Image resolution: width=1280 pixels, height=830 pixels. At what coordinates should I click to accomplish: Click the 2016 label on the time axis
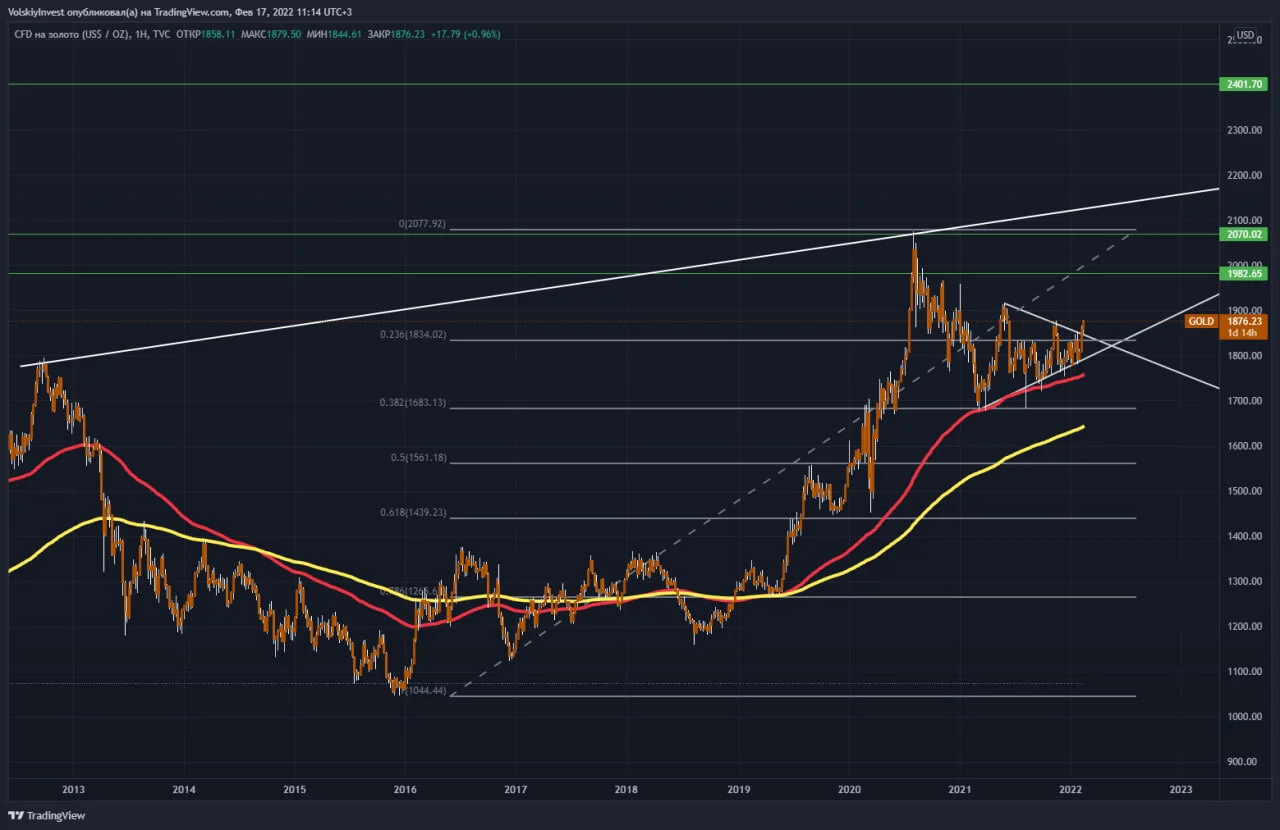tap(405, 789)
